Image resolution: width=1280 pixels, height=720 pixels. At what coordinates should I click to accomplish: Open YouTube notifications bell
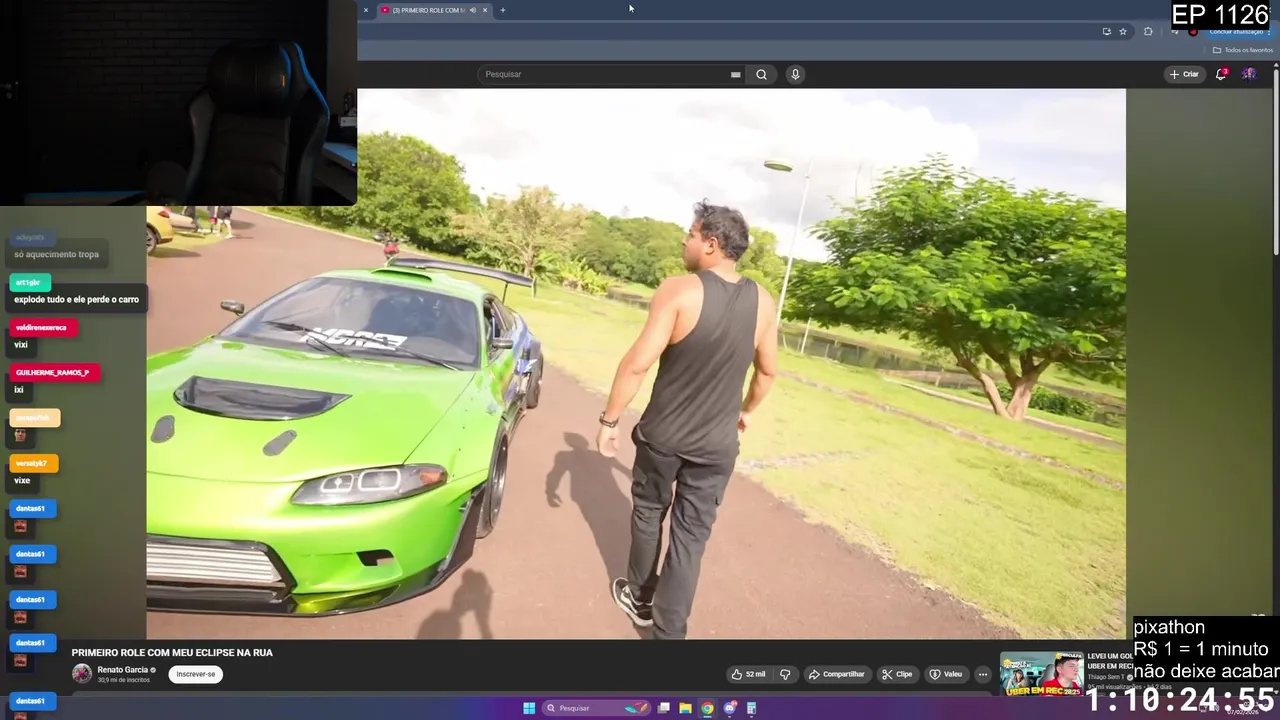(x=1222, y=74)
